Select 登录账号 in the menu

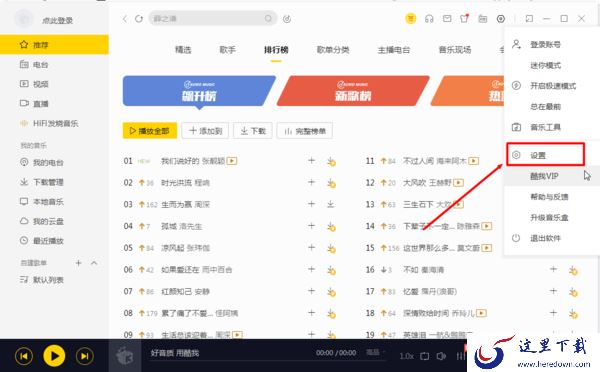coord(545,45)
